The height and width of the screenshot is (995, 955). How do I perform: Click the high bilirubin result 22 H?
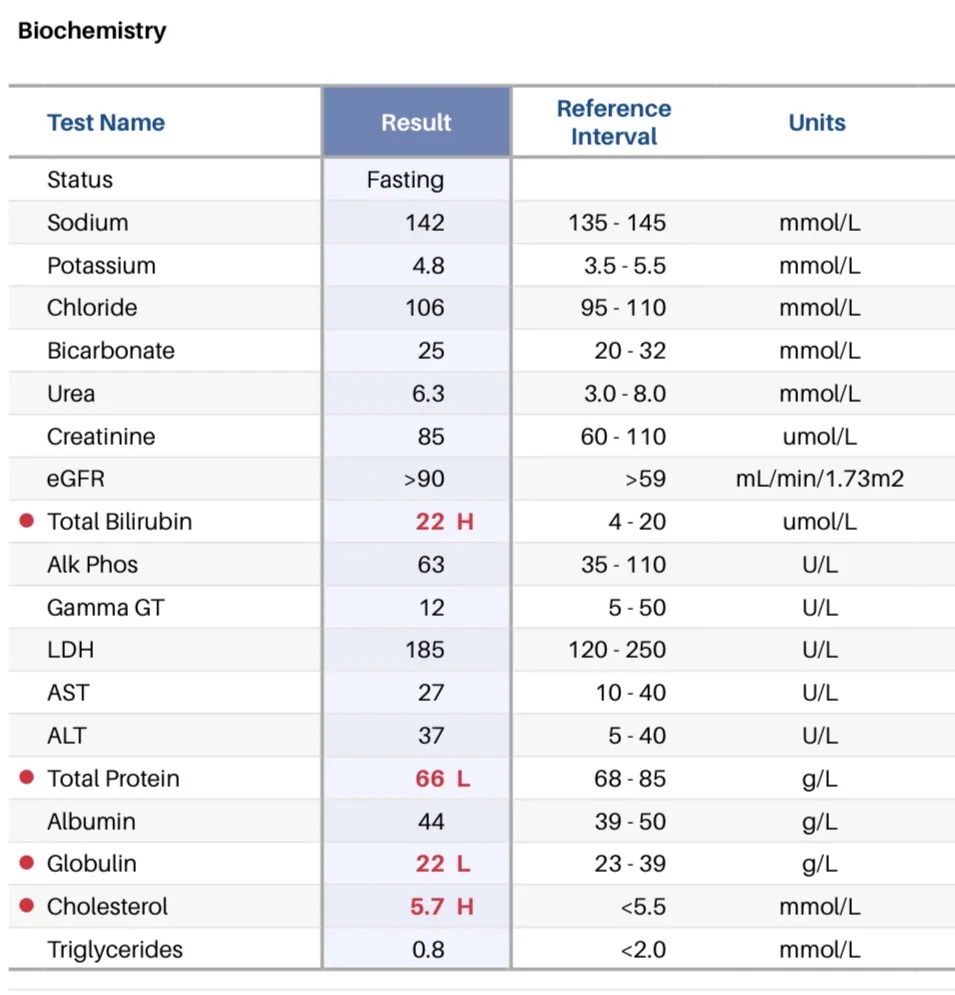click(x=444, y=522)
